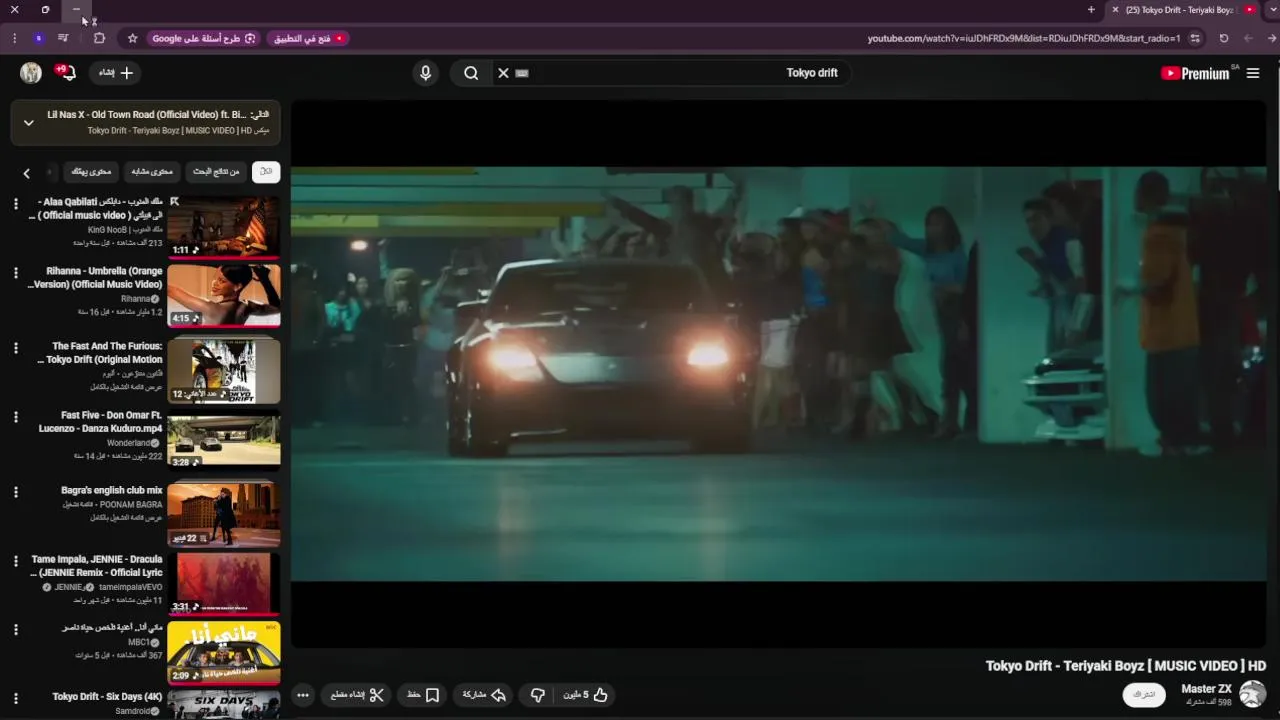Screen dimensions: 1280x720
Task: Play the Danza Kuduro video thumbnail
Action: click(224, 439)
